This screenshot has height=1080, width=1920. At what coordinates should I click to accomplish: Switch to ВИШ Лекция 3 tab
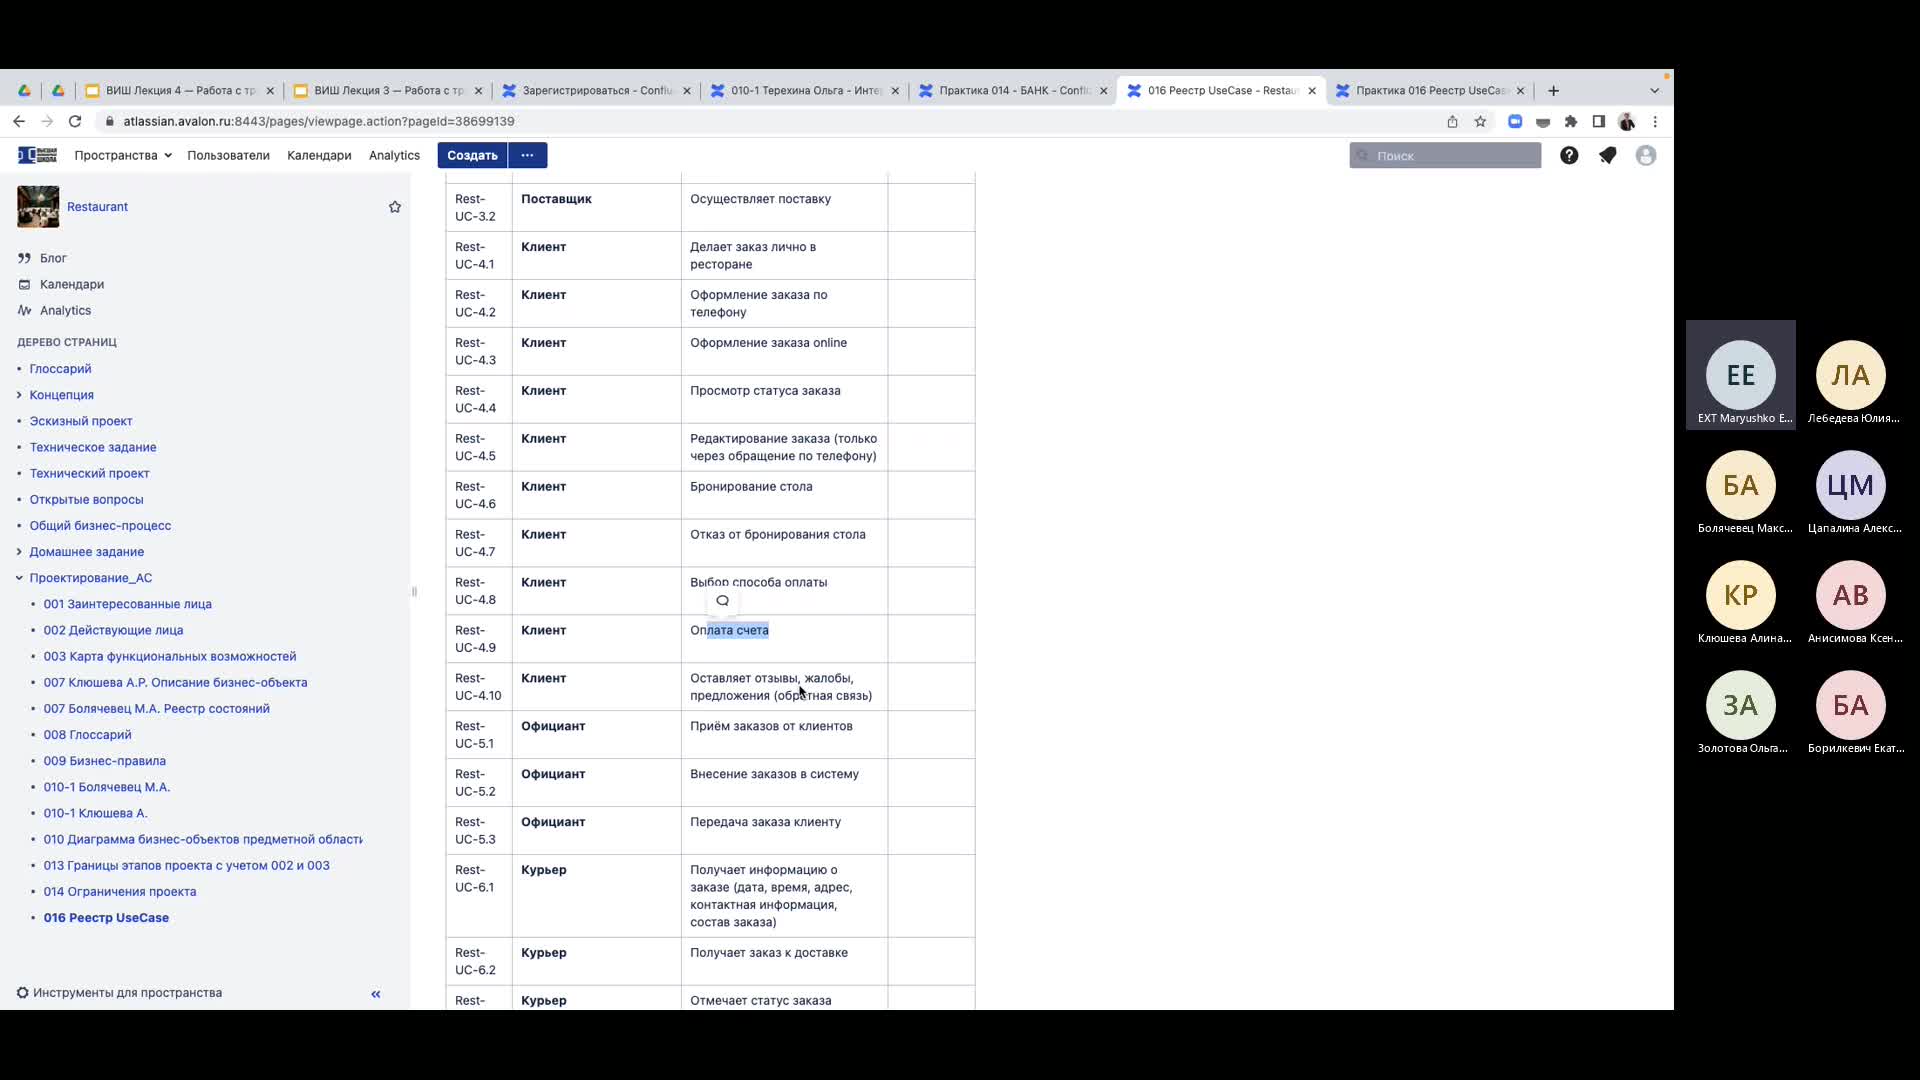point(388,90)
